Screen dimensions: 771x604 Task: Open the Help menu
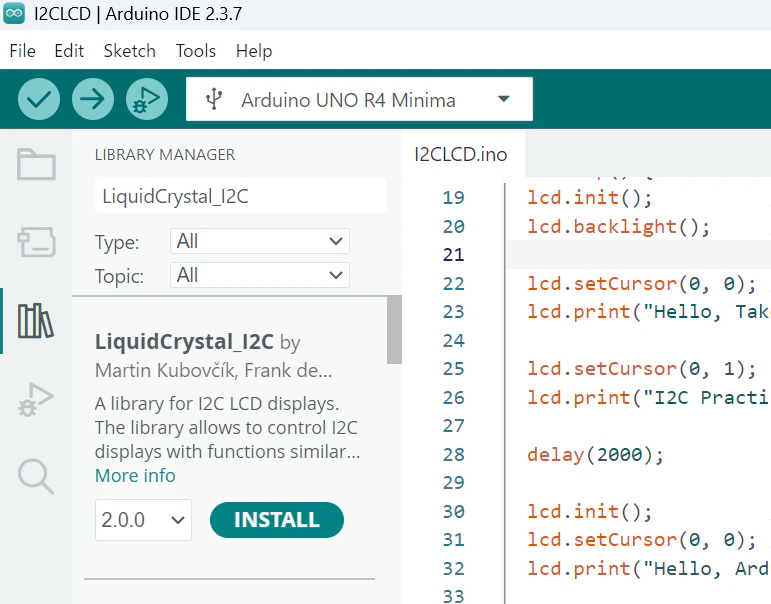pyautogui.click(x=254, y=51)
